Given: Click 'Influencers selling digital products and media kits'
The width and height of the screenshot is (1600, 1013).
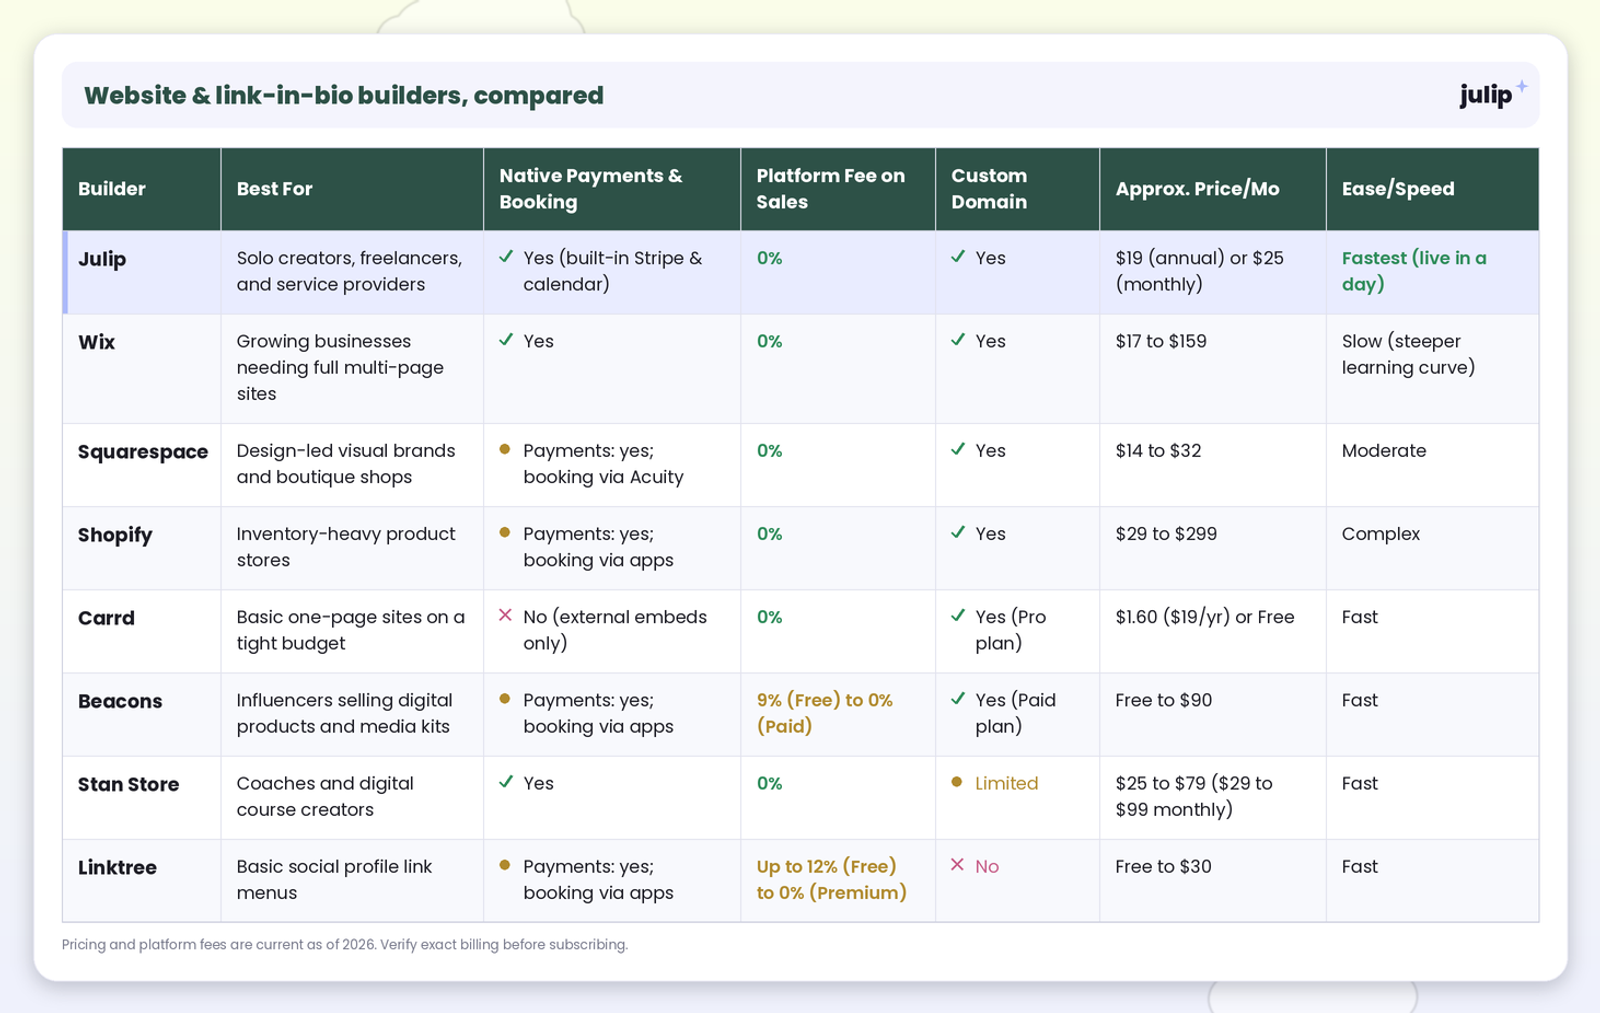Looking at the screenshot, I should [x=345, y=713].
